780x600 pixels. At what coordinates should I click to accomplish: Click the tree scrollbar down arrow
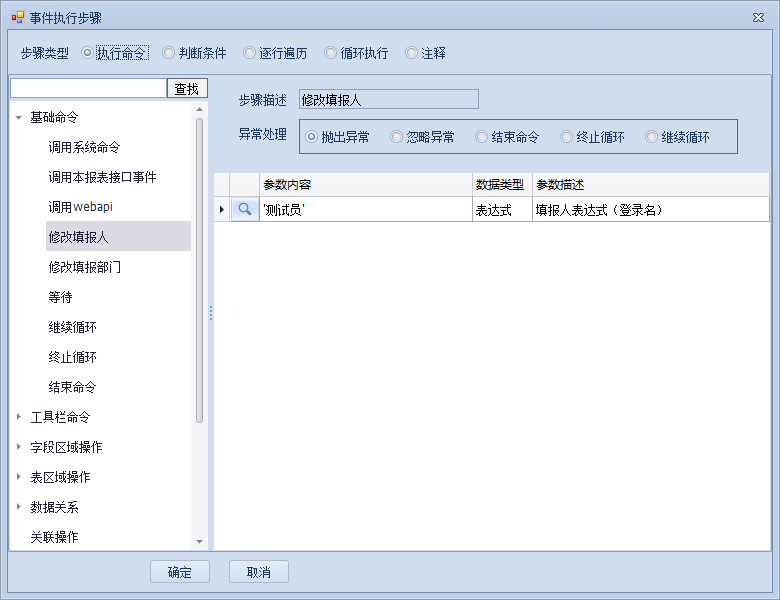(200, 541)
